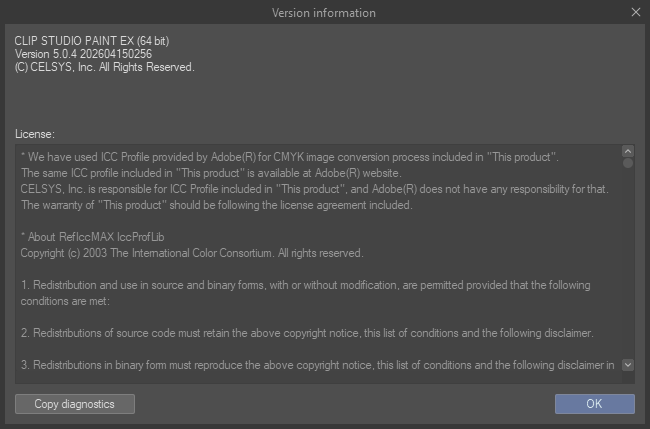Click license condition 2 about source code
This screenshot has width=650, height=429.
click(305, 333)
